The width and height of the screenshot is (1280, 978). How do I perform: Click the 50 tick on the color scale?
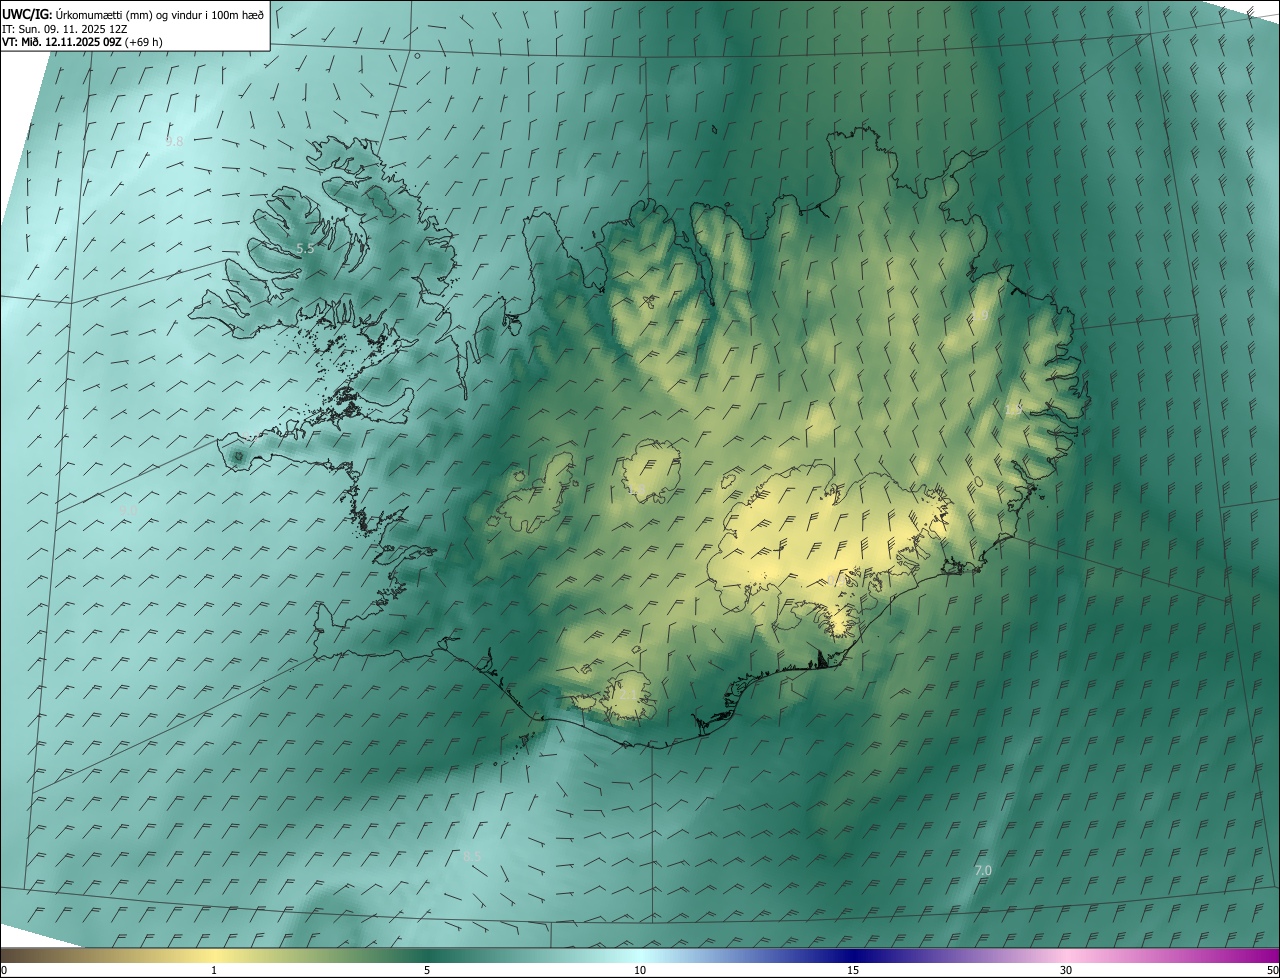[1272, 970]
